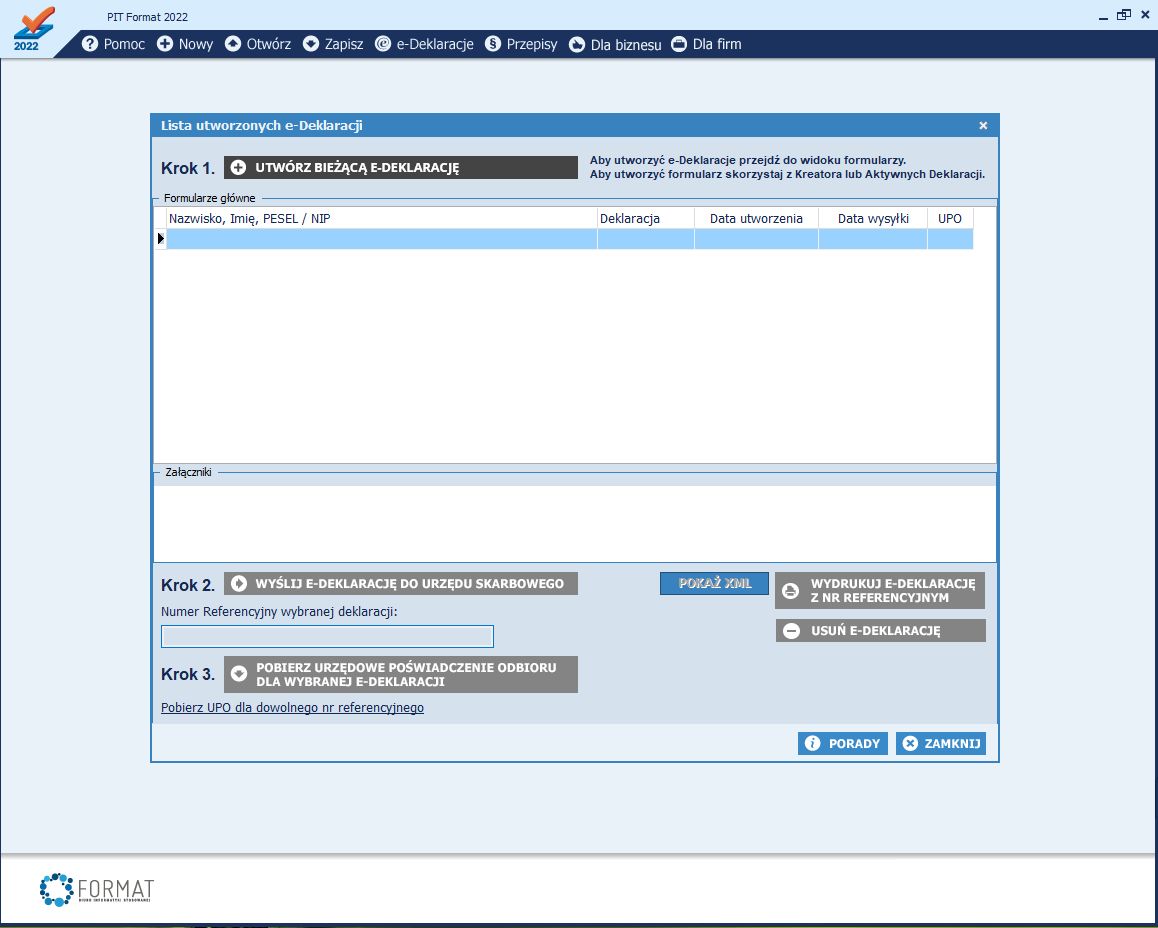The height and width of the screenshot is (928, 1158).
Task: Click the Pomoc question mark icon
Action: point(90,44)
